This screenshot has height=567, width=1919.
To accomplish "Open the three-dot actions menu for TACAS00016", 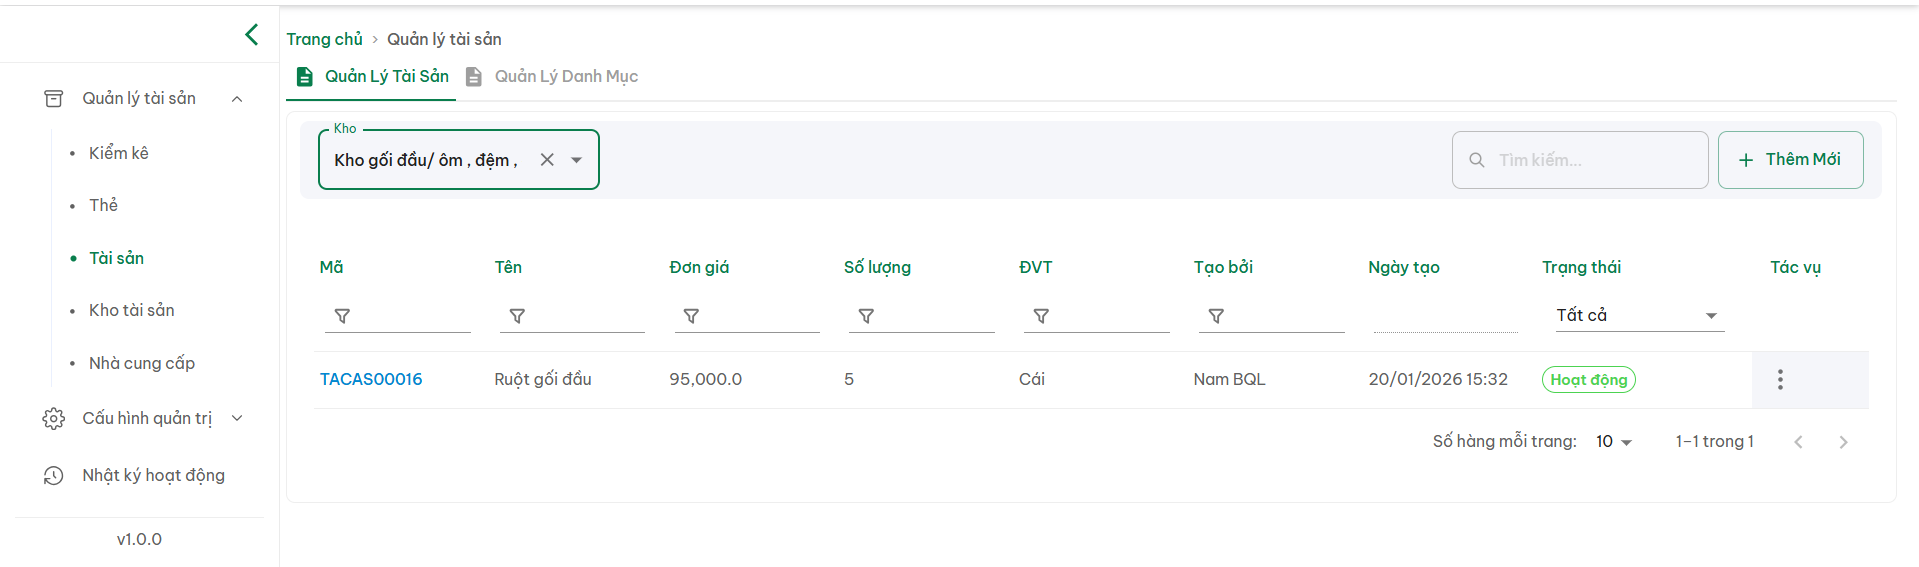I will [1780, 380].
